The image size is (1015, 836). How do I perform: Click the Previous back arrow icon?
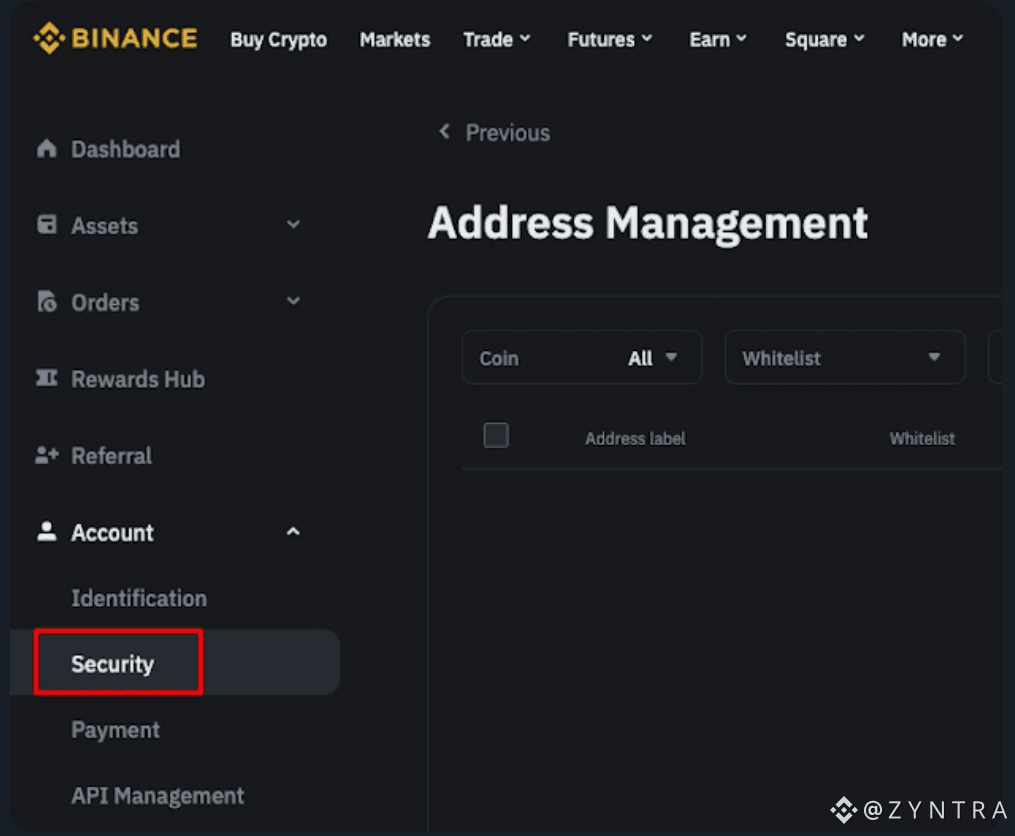tap(444, 132)
